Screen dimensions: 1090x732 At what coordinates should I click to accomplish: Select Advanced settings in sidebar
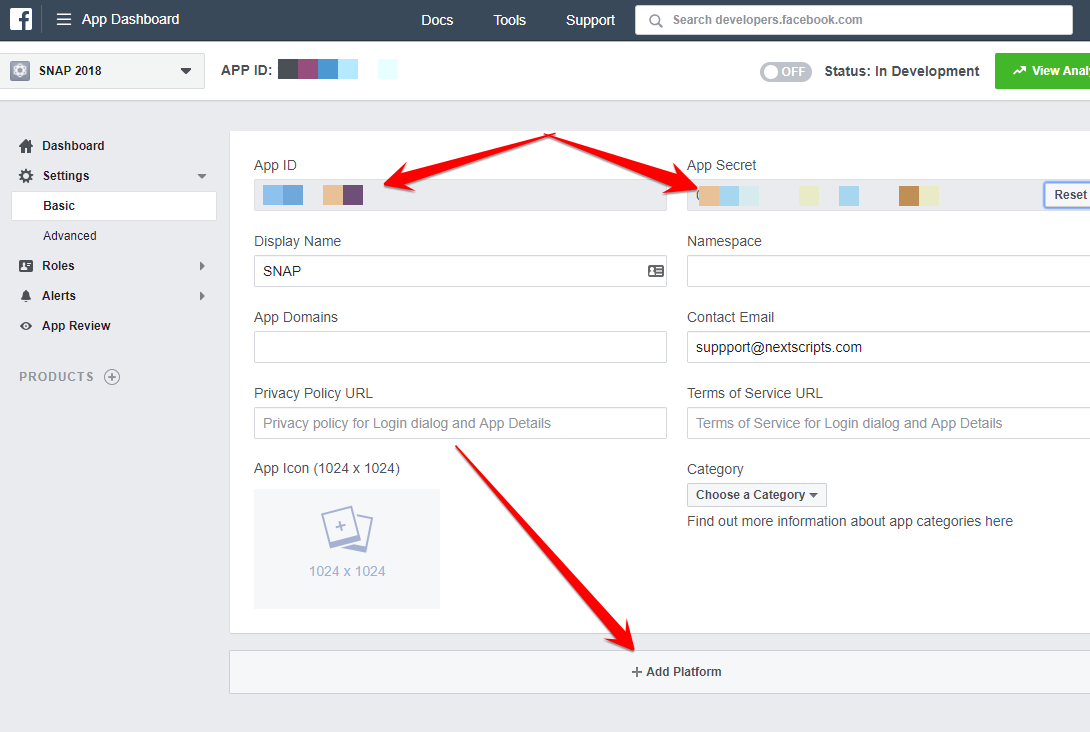point(70,236)
